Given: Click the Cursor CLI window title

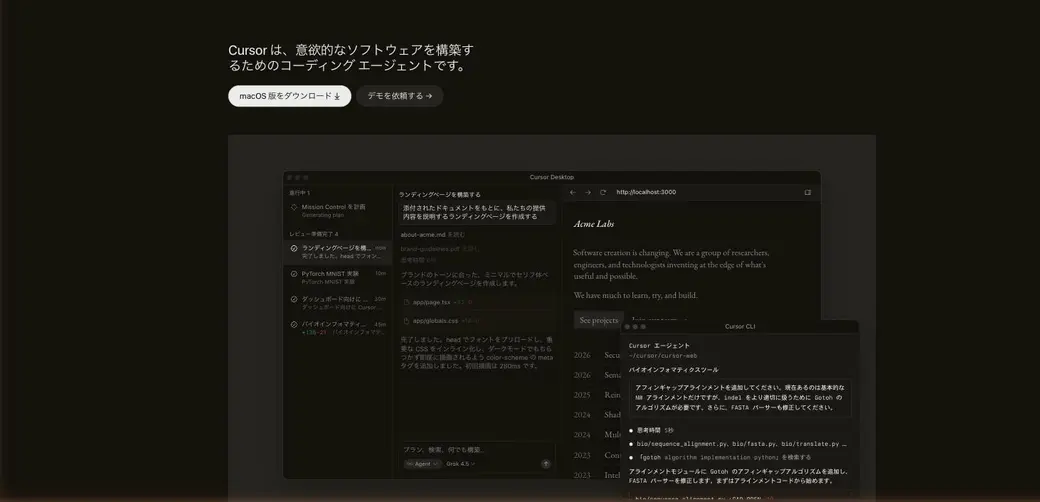Looking at the screenshot, I should (740, 326).
